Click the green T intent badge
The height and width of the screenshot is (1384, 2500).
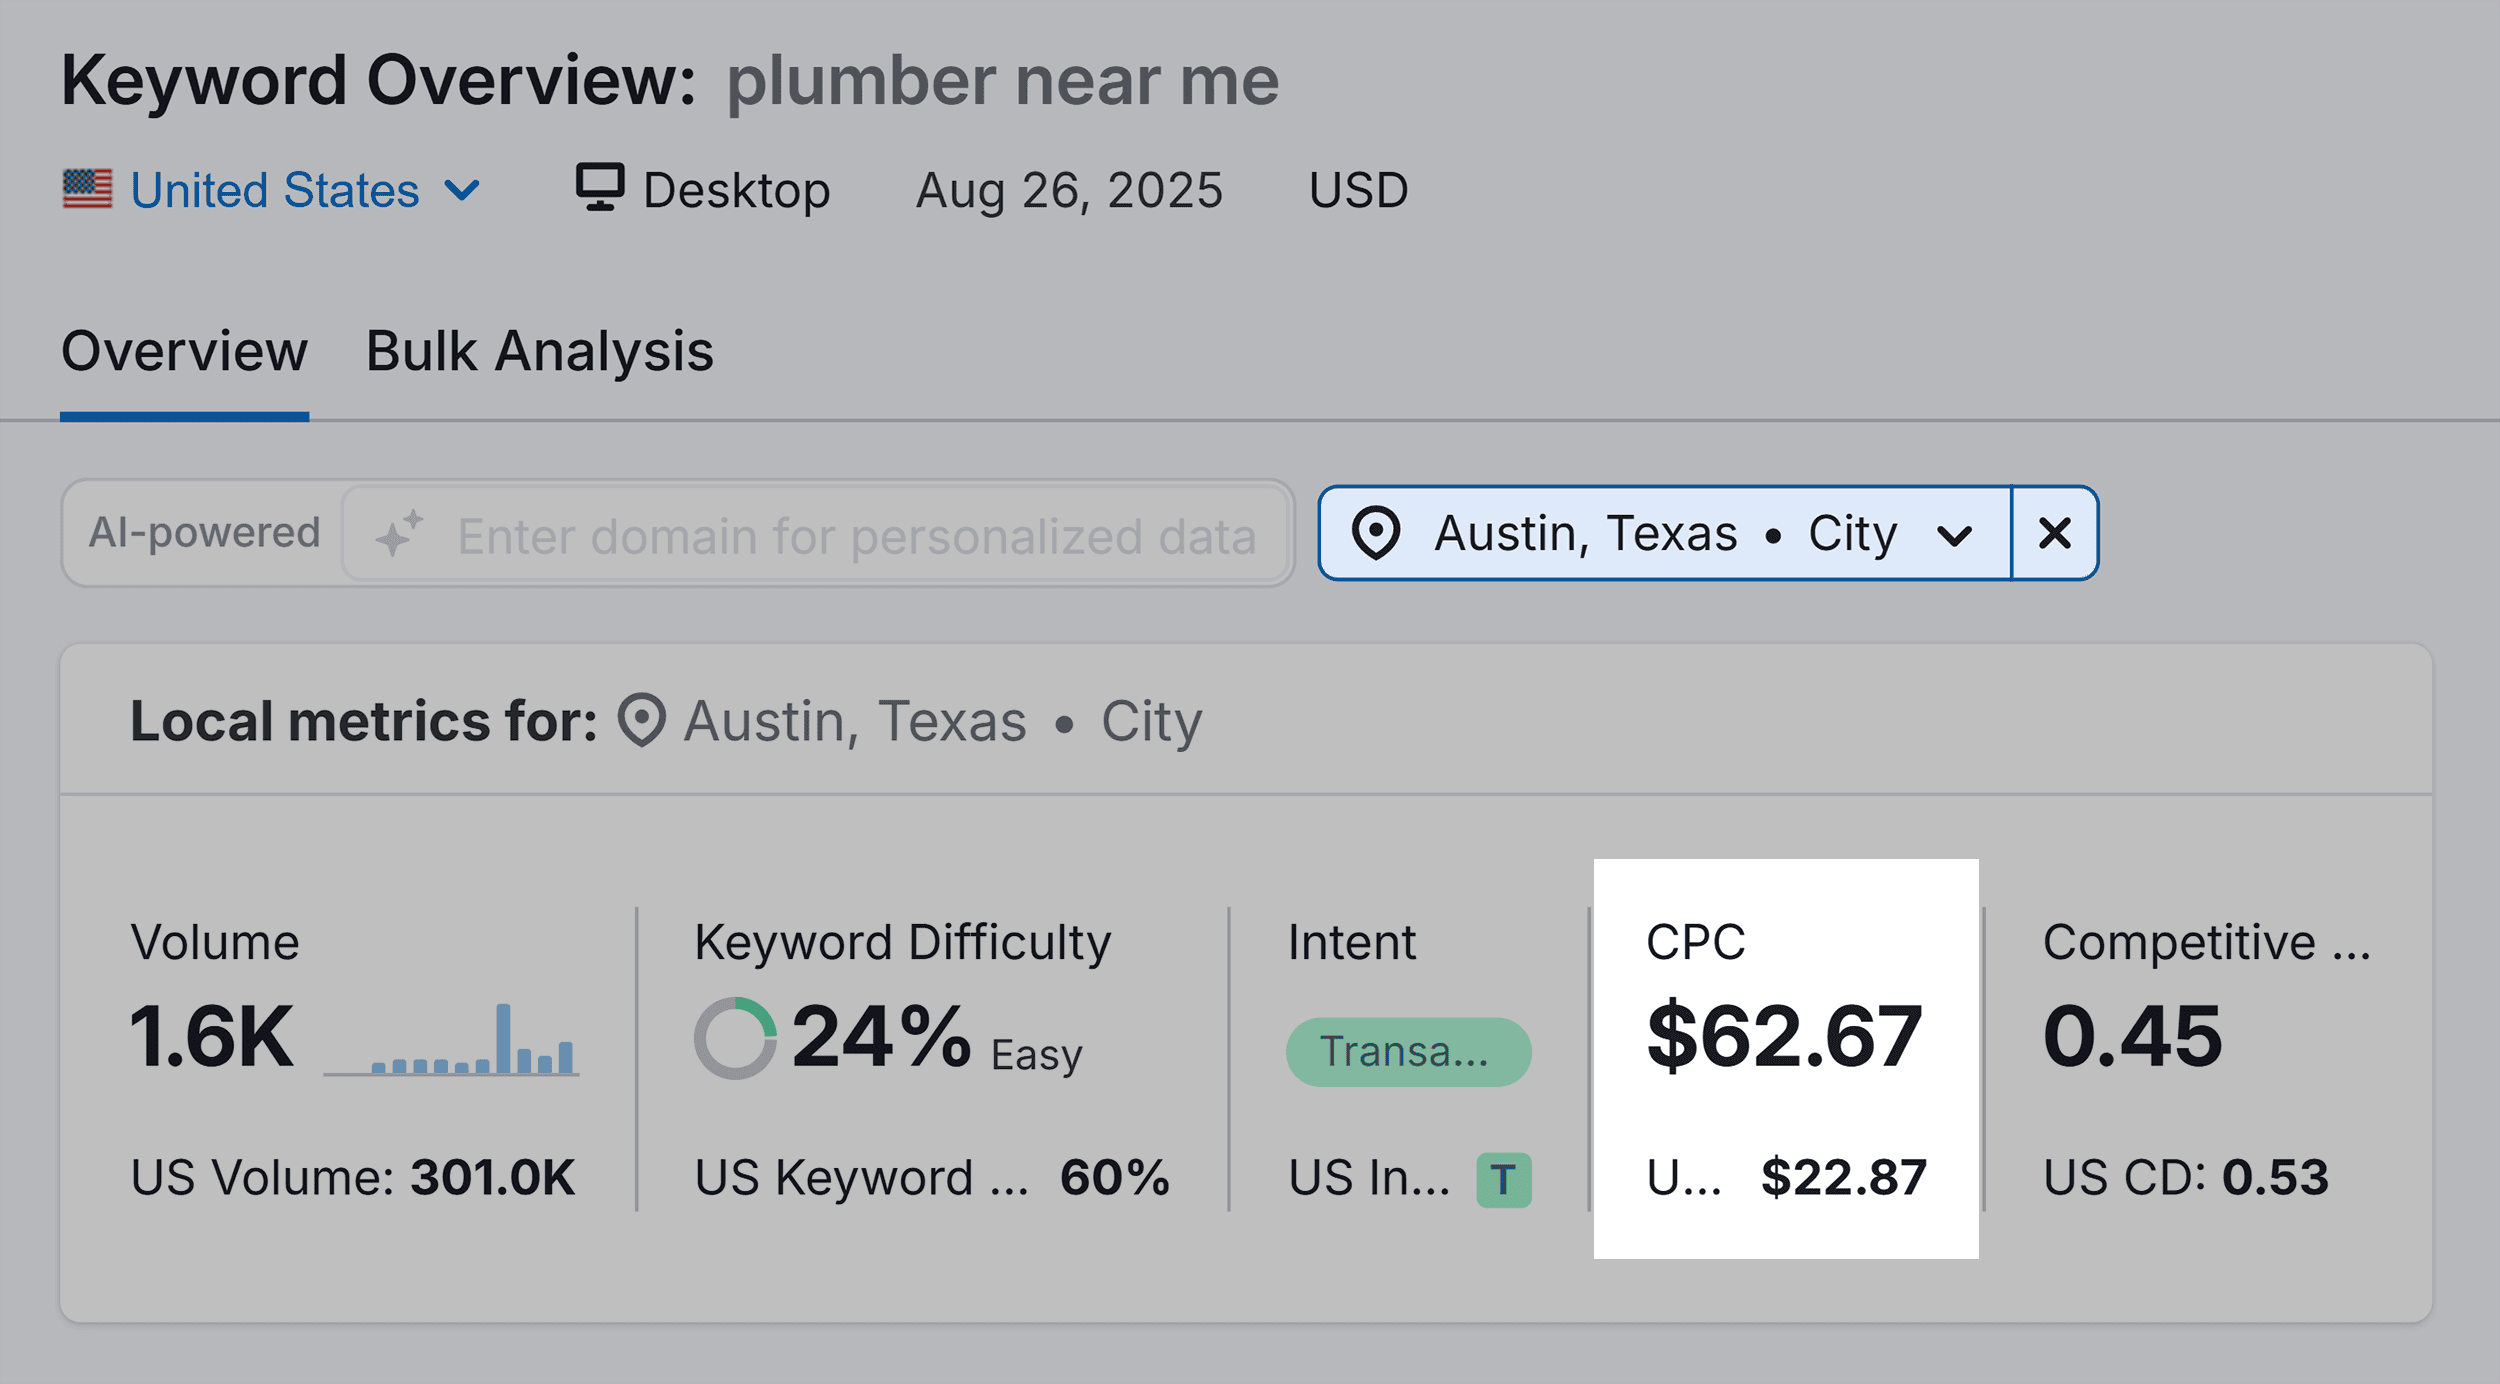click(x=1503, y=1180)
